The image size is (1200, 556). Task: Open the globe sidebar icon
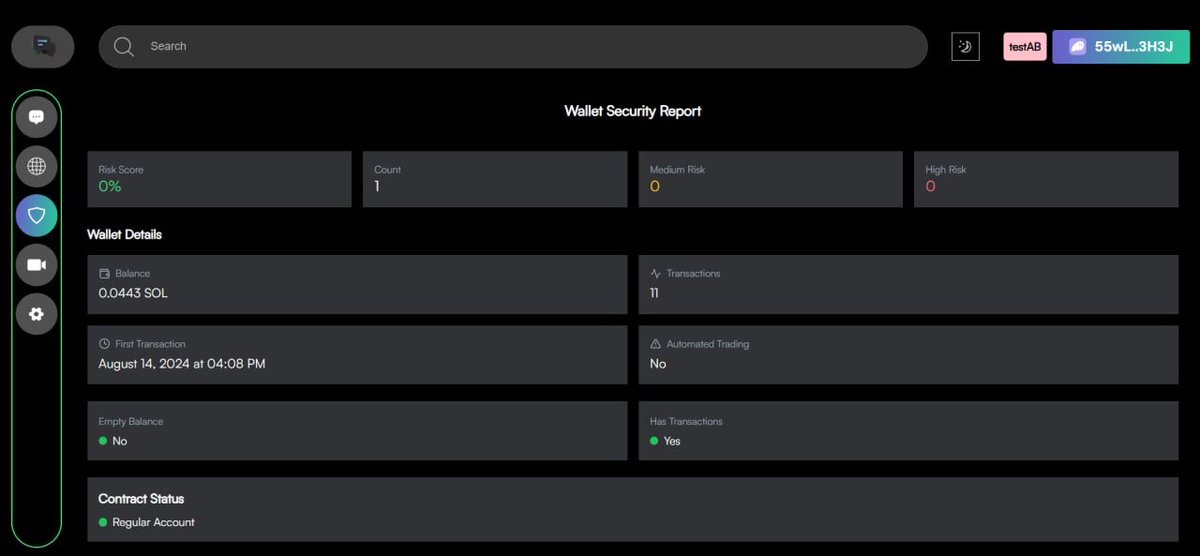[x=37, y=166]
